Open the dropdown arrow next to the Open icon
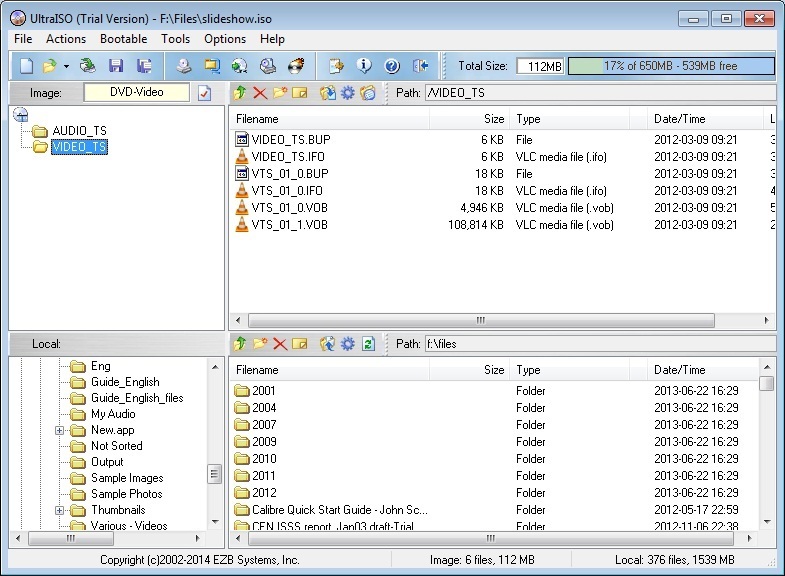This screenshot has height=576, width=785. pyautogui.click(x=66, y=66)
